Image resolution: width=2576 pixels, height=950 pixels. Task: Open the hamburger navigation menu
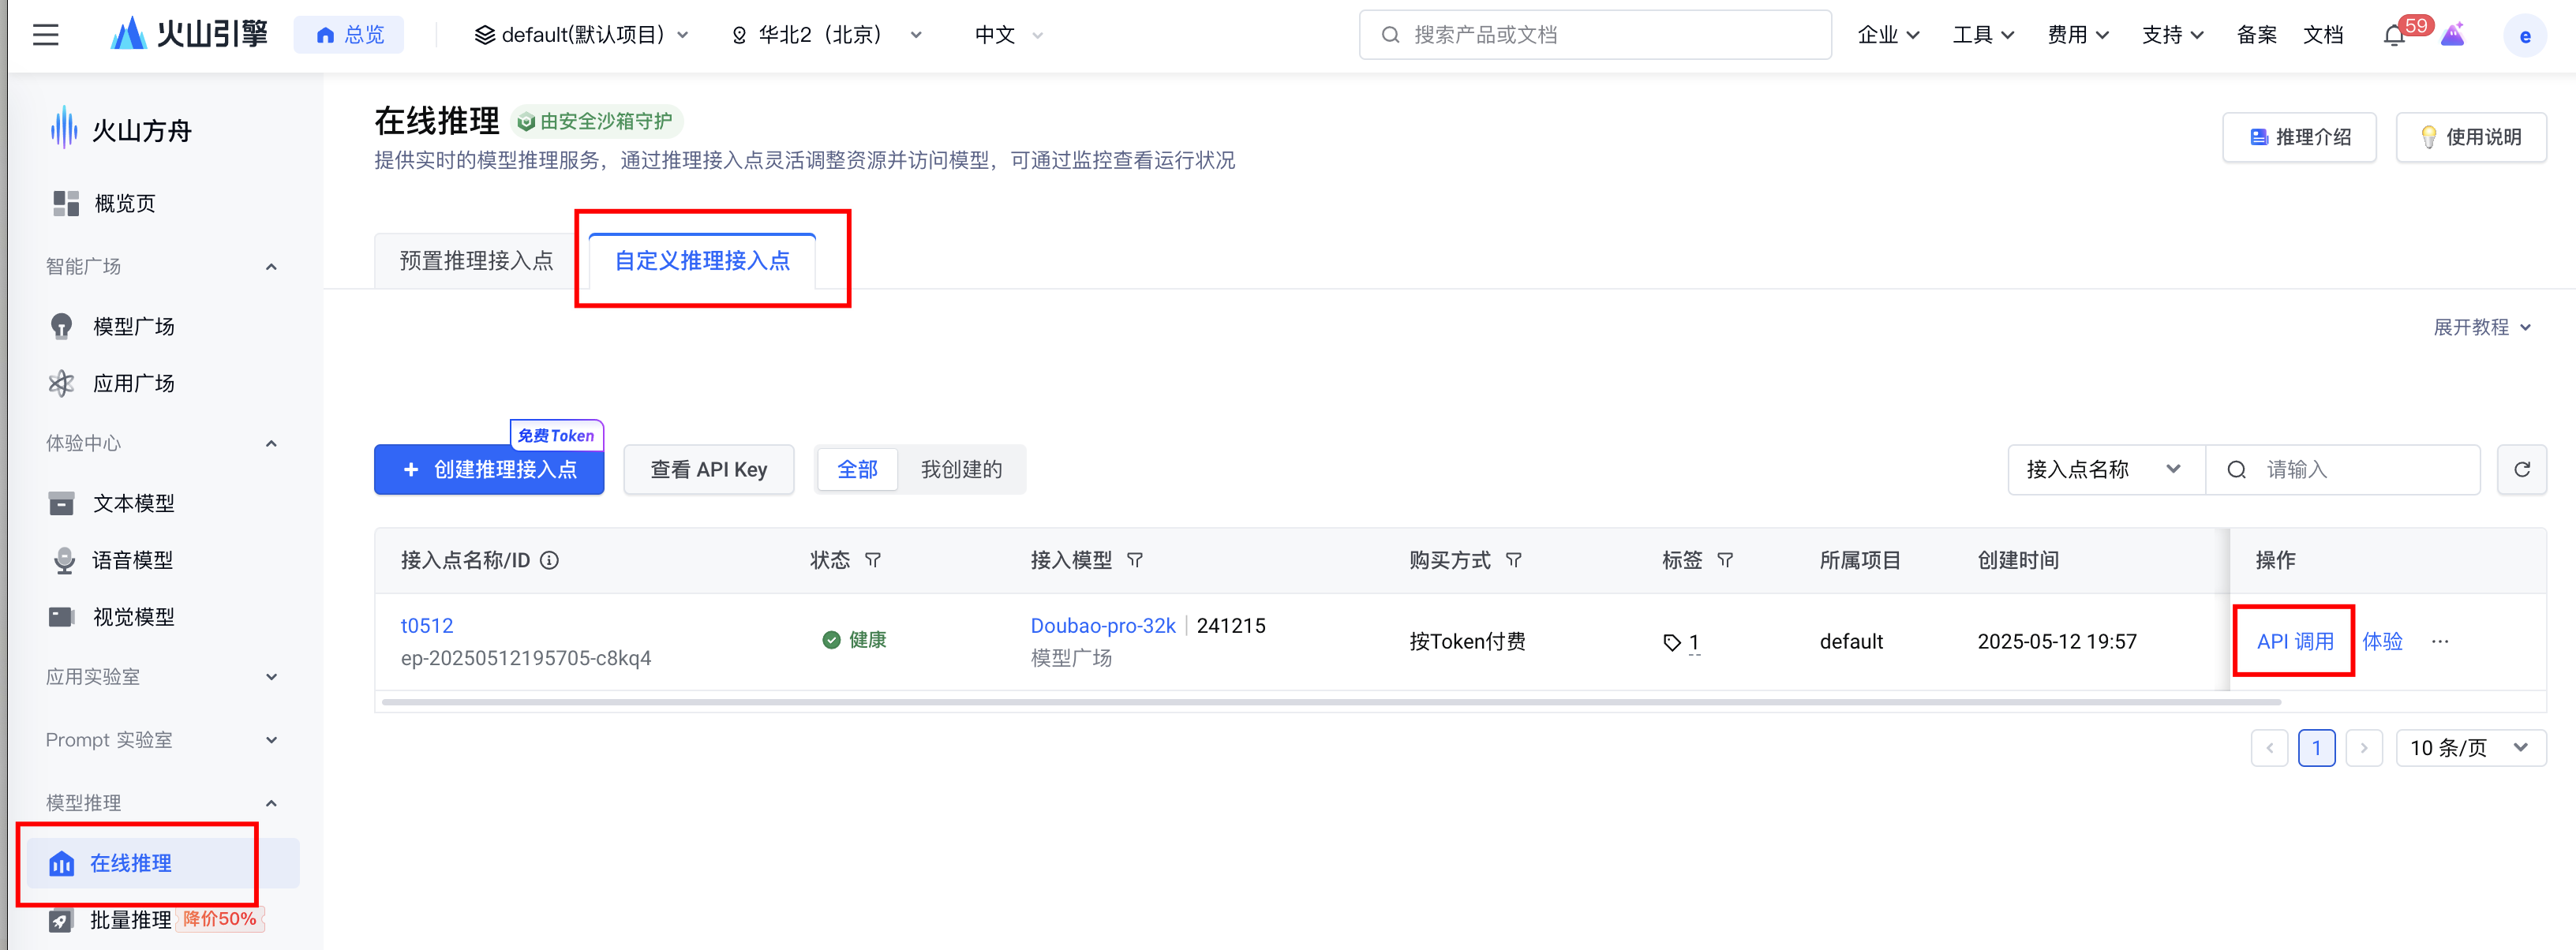tap(45, 35)
